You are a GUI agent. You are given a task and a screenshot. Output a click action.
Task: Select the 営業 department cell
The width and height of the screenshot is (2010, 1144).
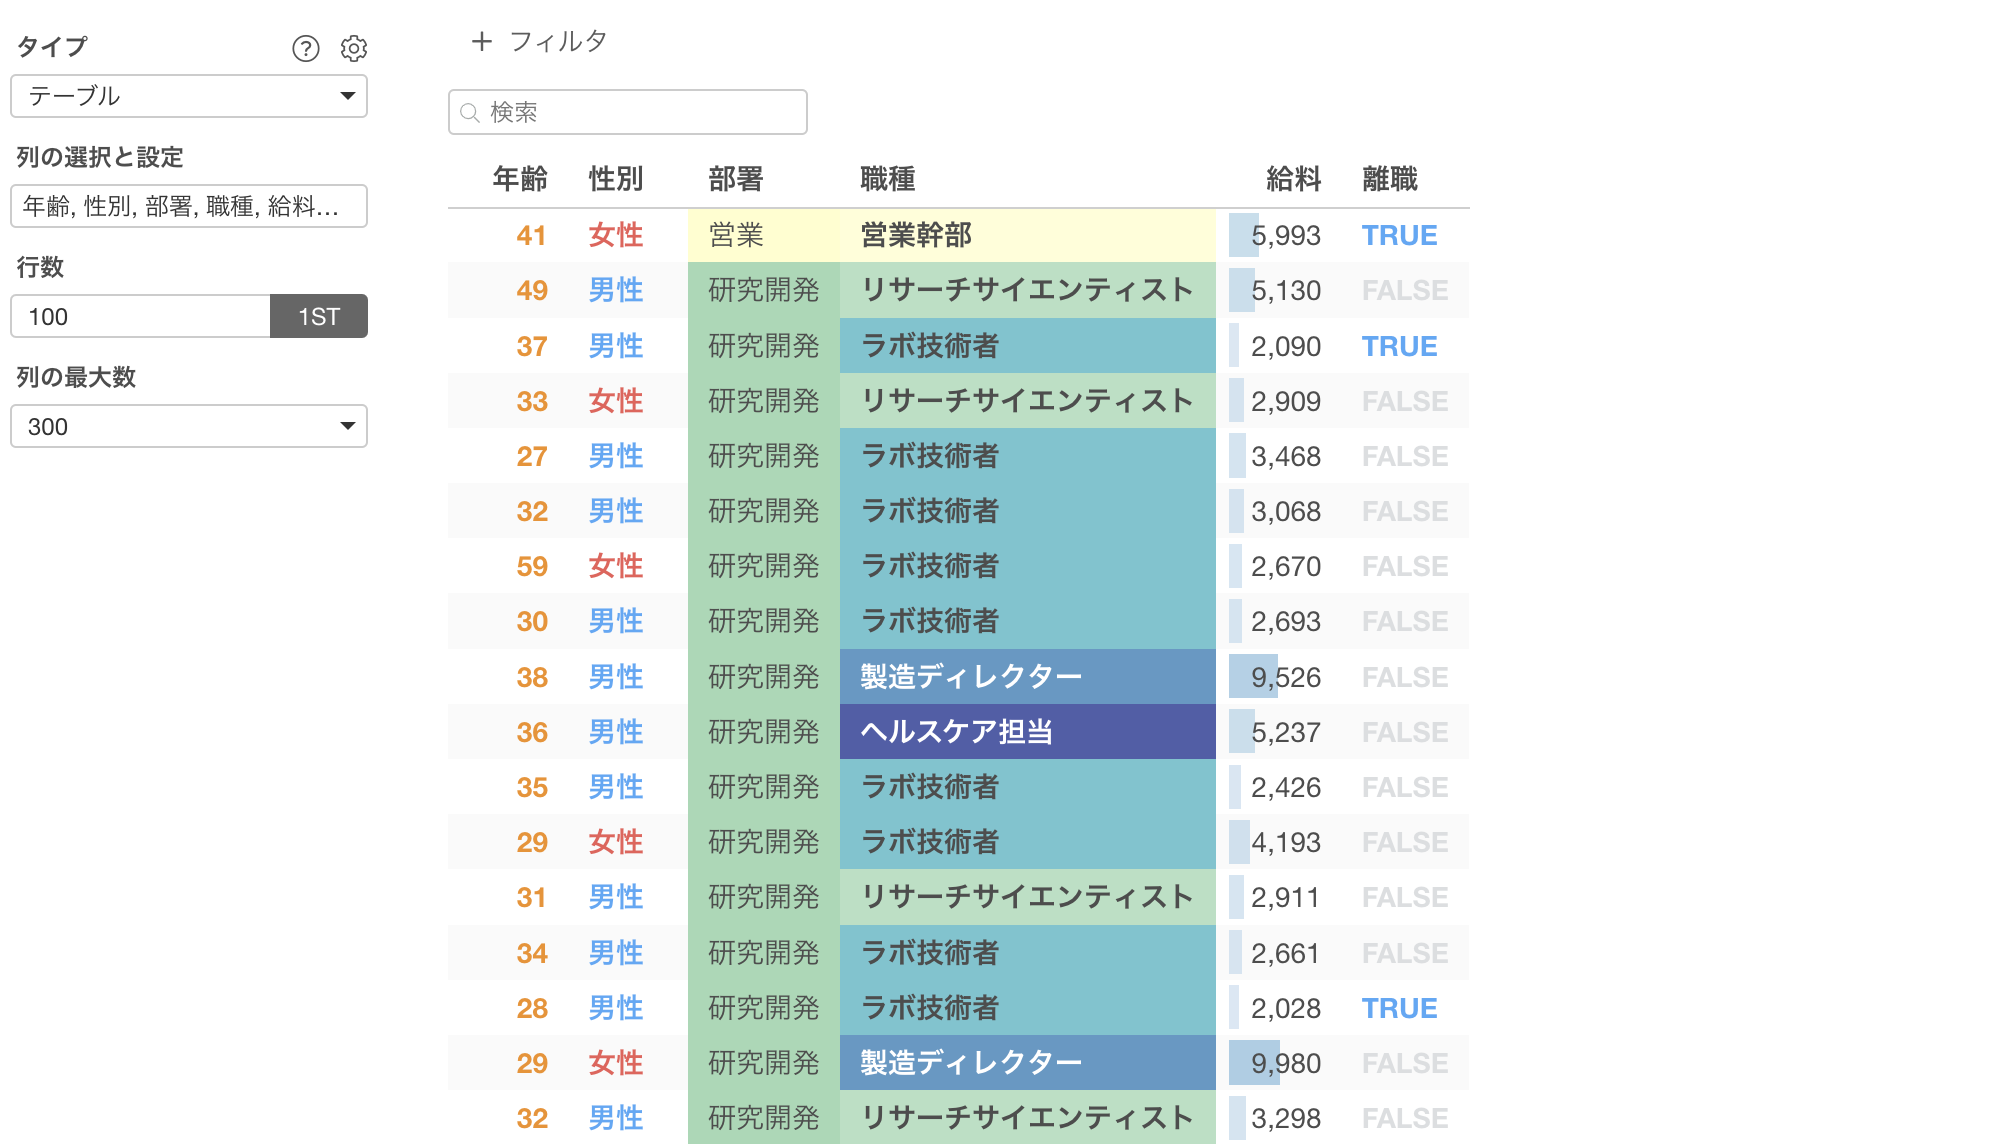coord(764,235)
